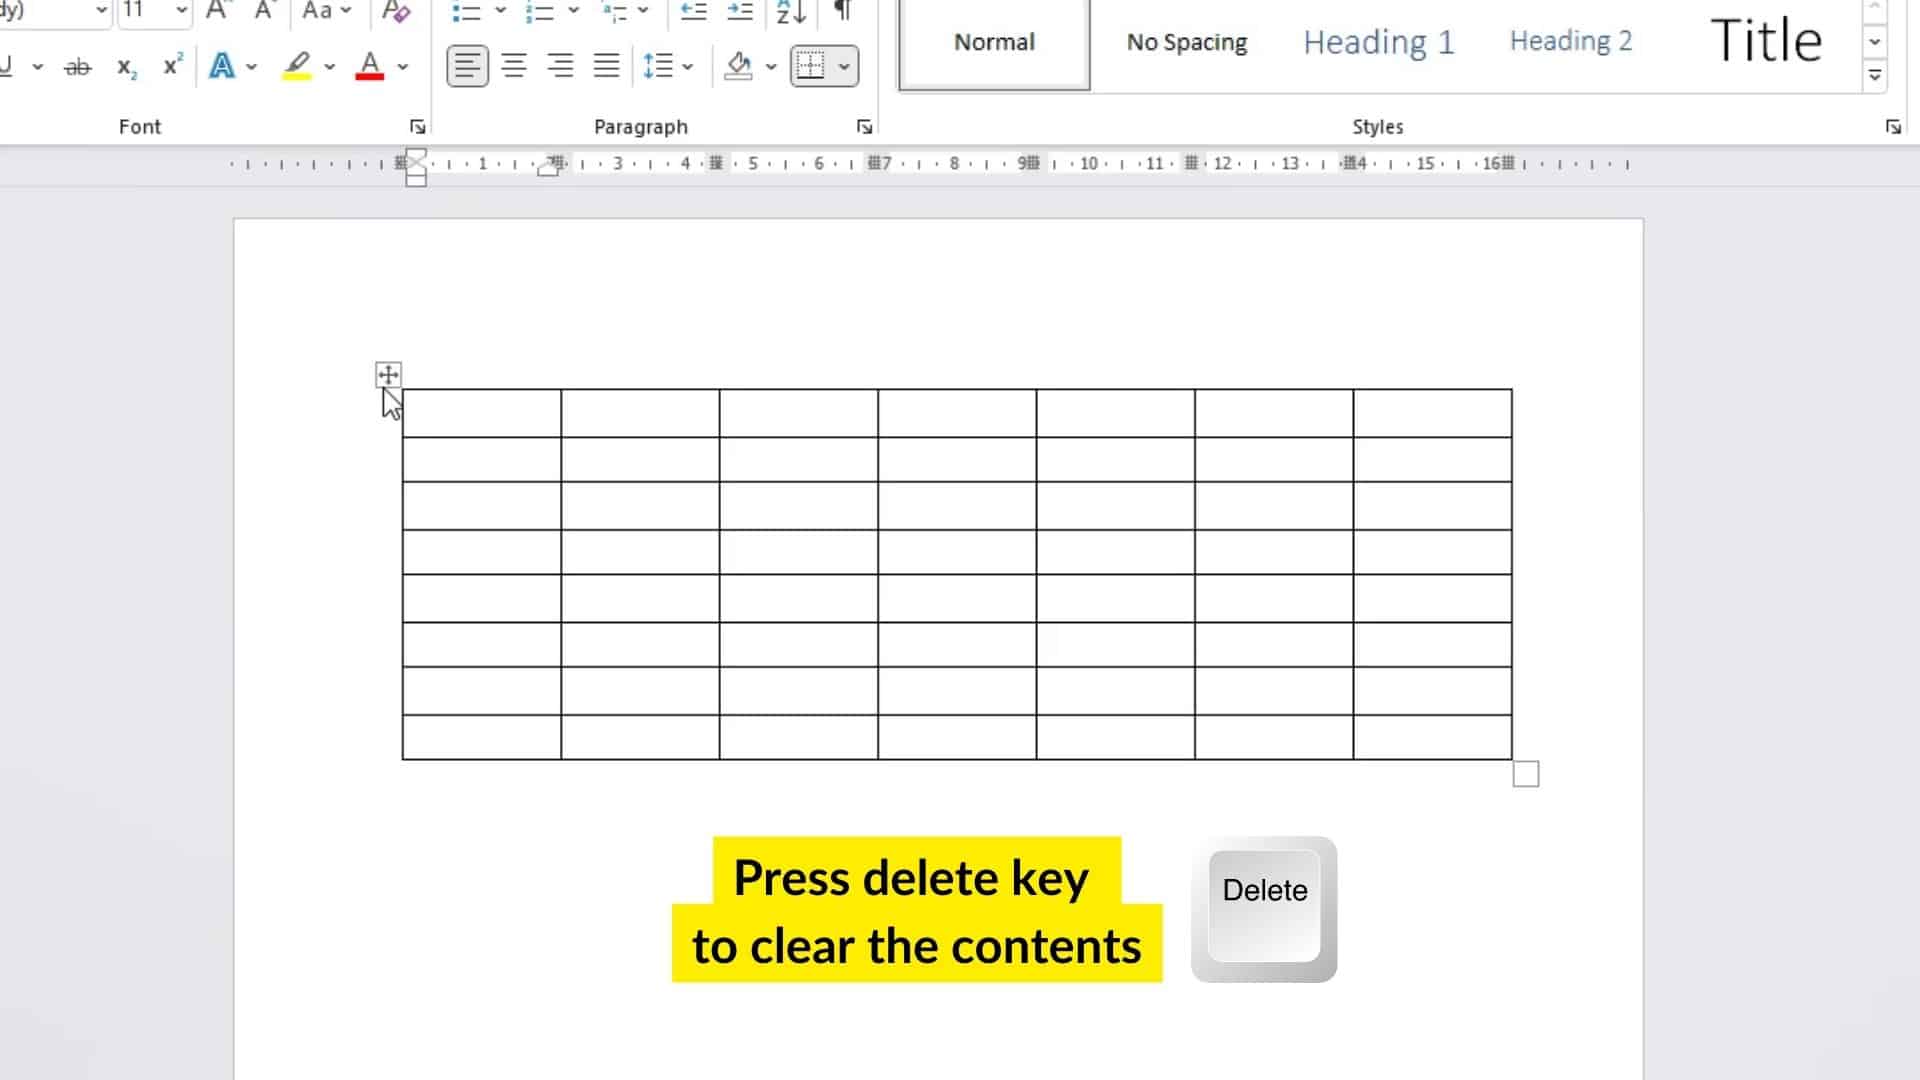The image size is (1920, 1080).
Task: Select the increase indent icon
Action: [x=740, y=13]
